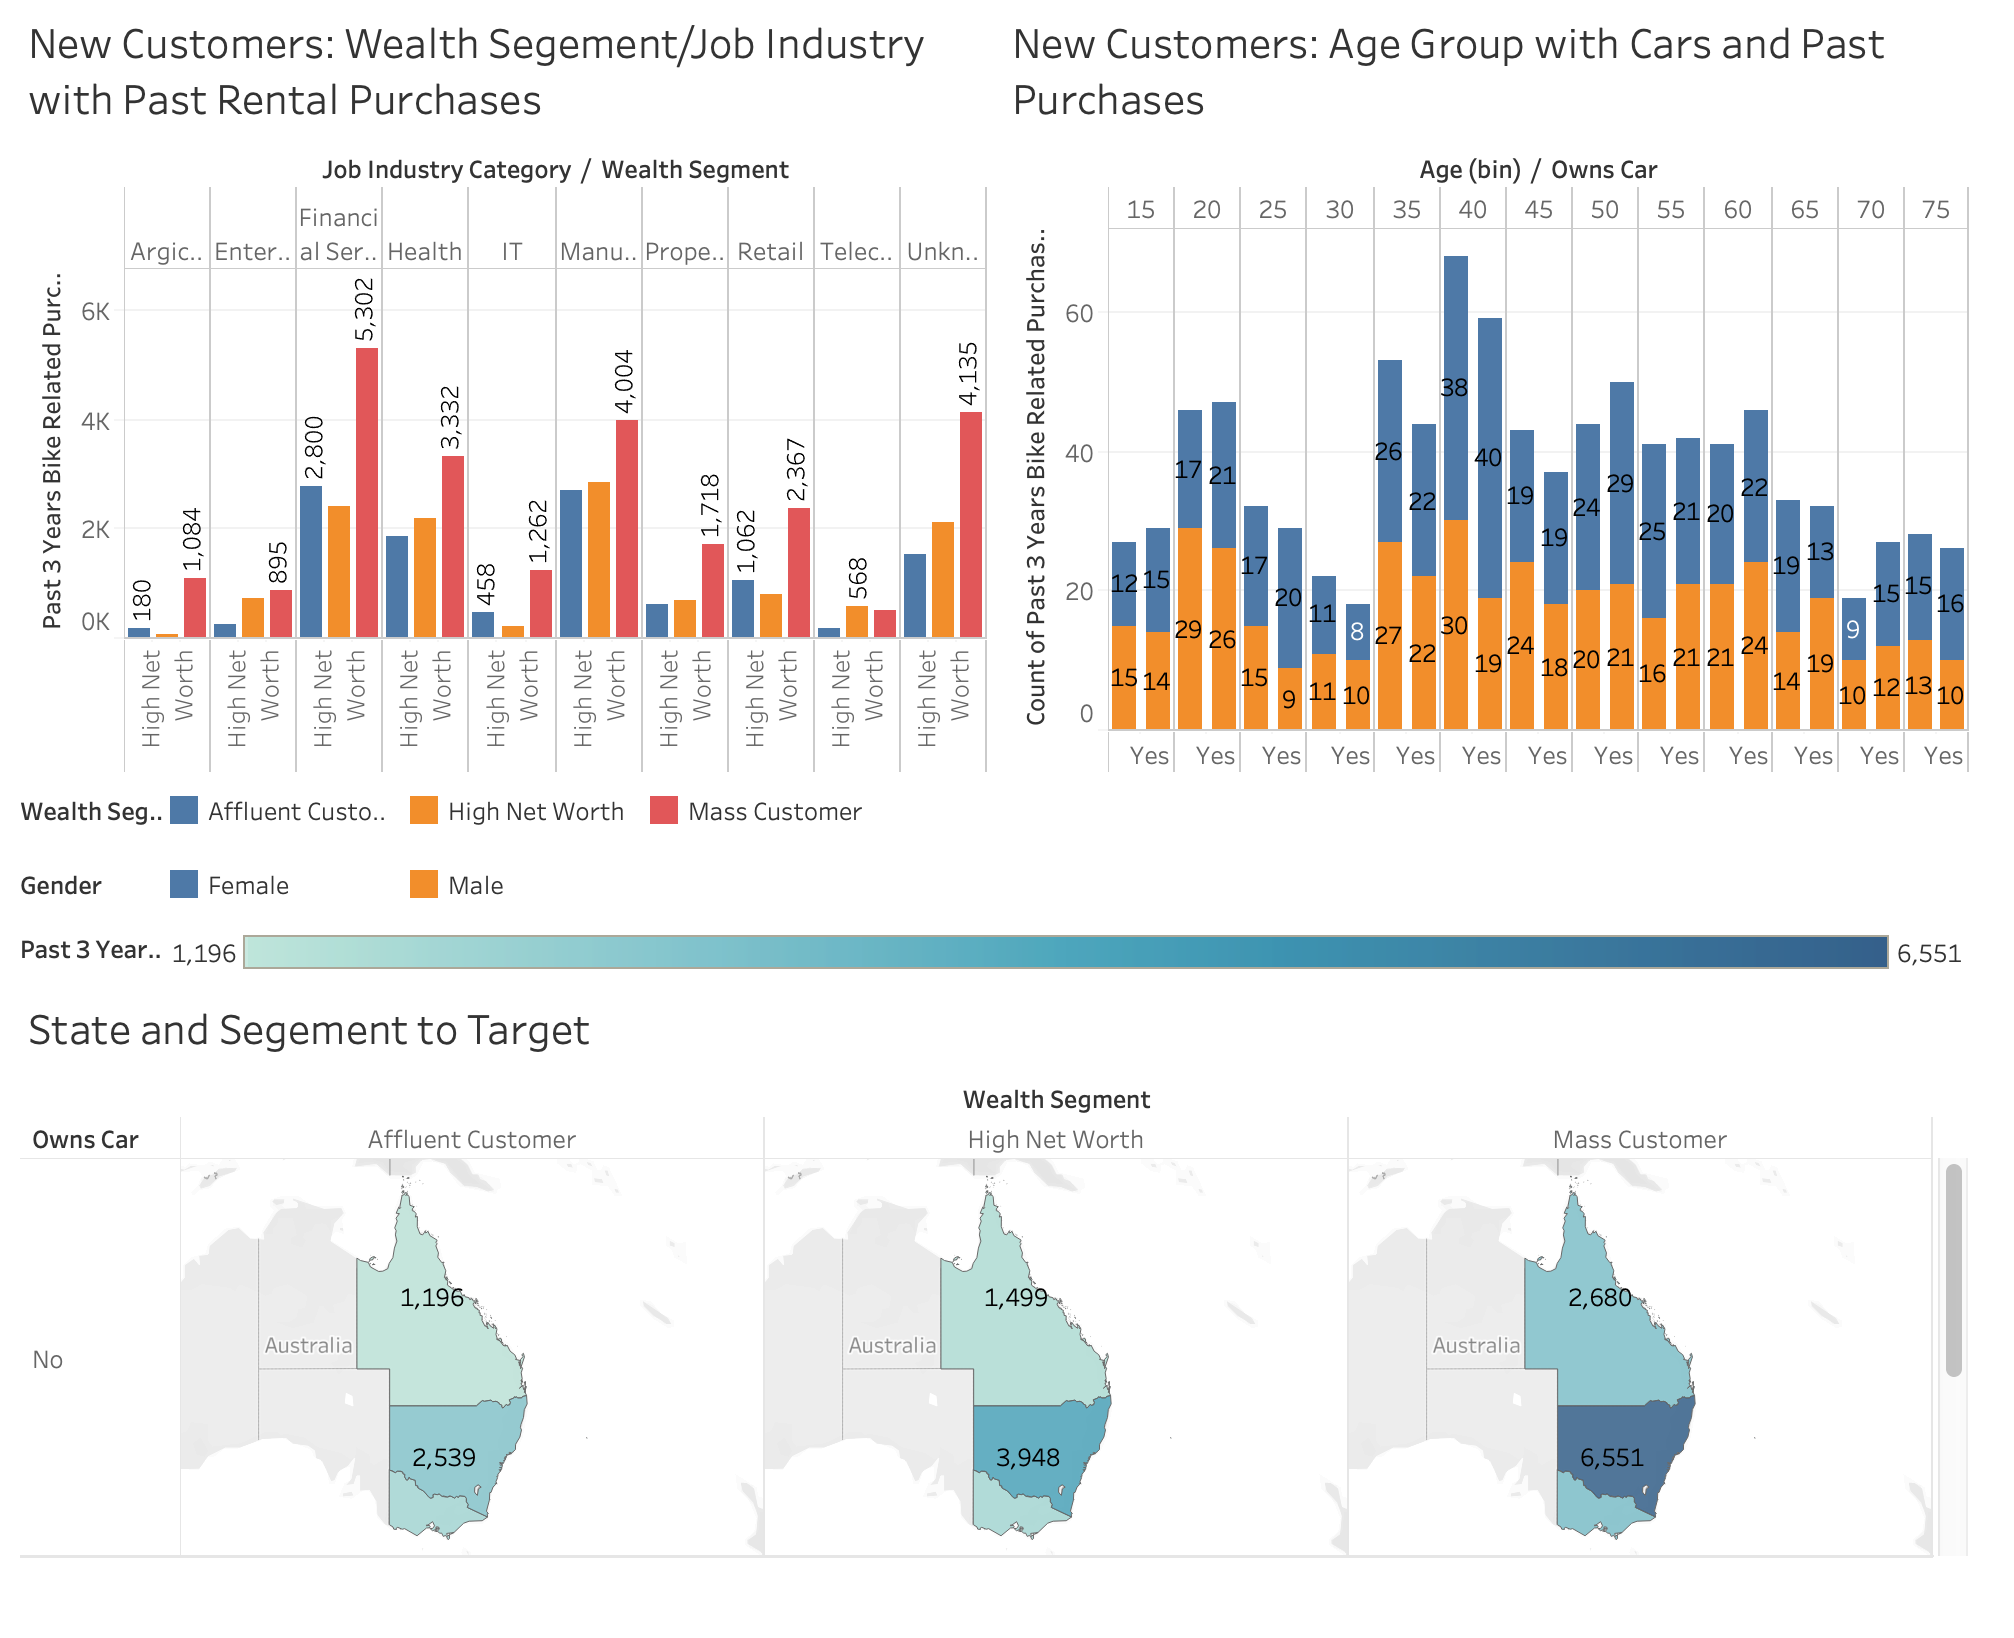Click the Mass Customer map column header
Screen dimensions: 2014x1638
(1639, 1140)
